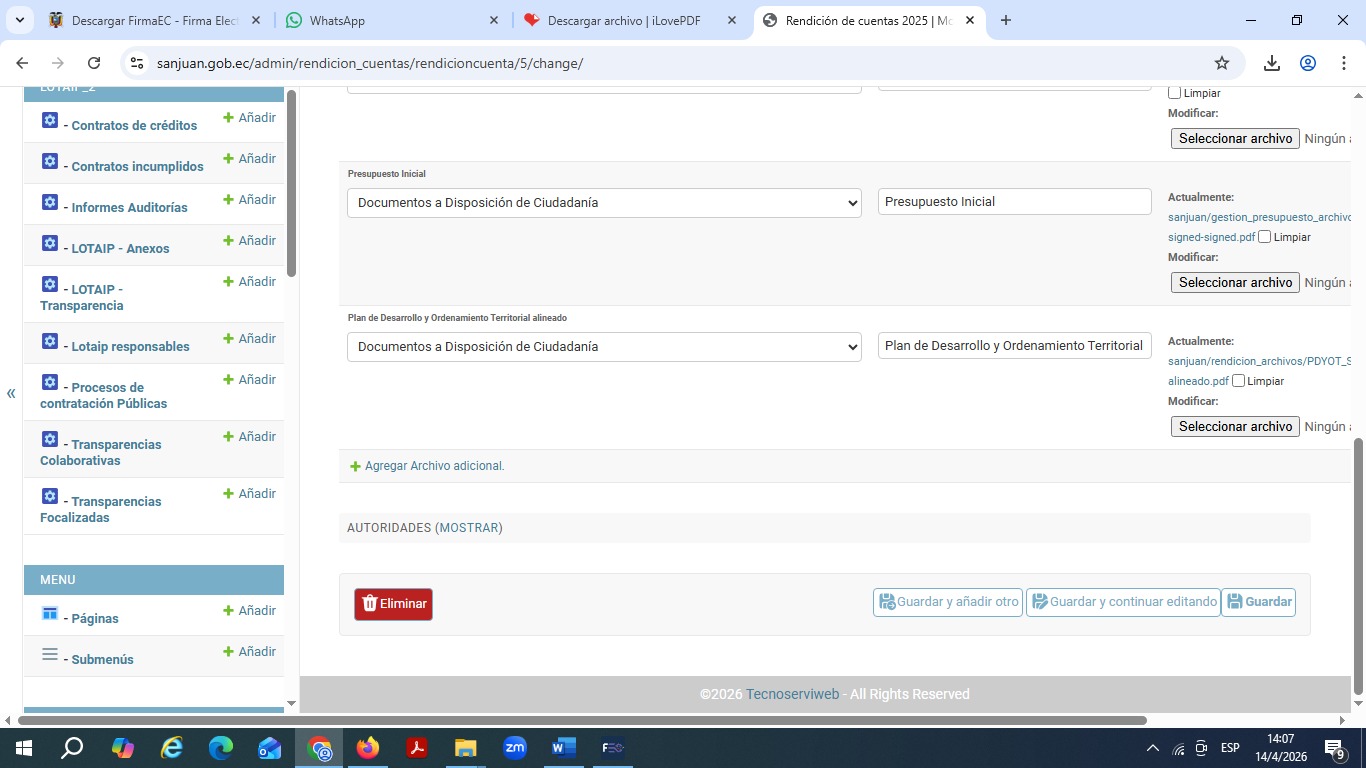Image resolution: width=1366 pixels, height=768 pixels.
Task: Click Añadir plus next to Informes Auditorías
Action: tap(249, 200)
